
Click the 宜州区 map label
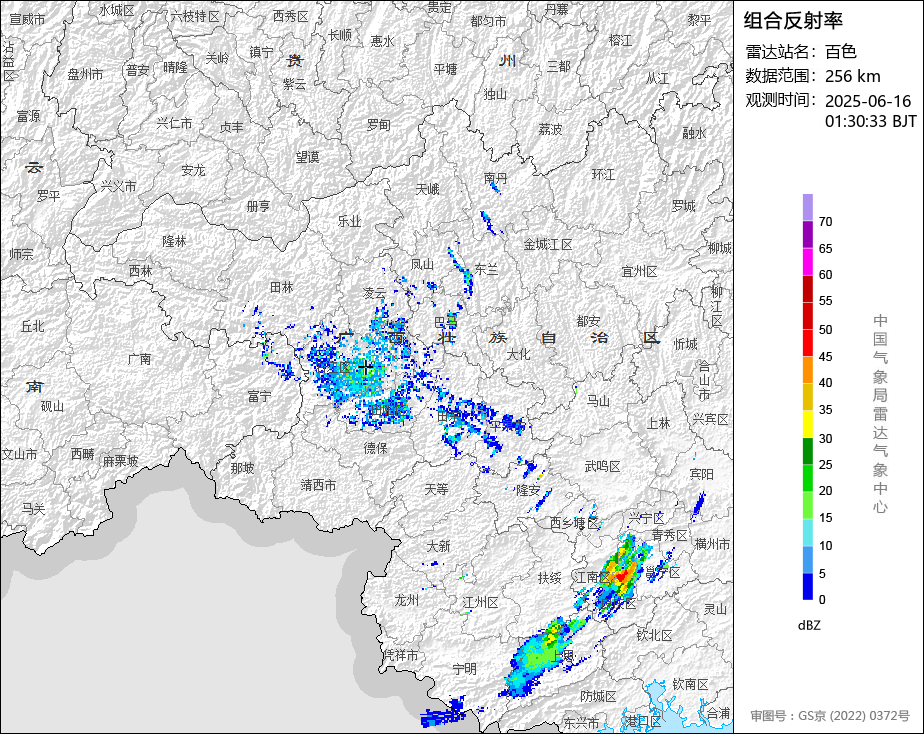pyautogui.click(x=639, y=272)
